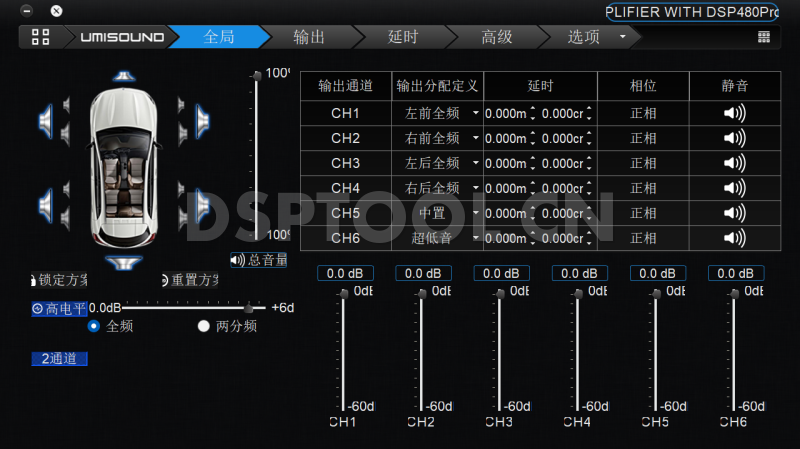Click the CH6 level fader handle

pos(734,293)
